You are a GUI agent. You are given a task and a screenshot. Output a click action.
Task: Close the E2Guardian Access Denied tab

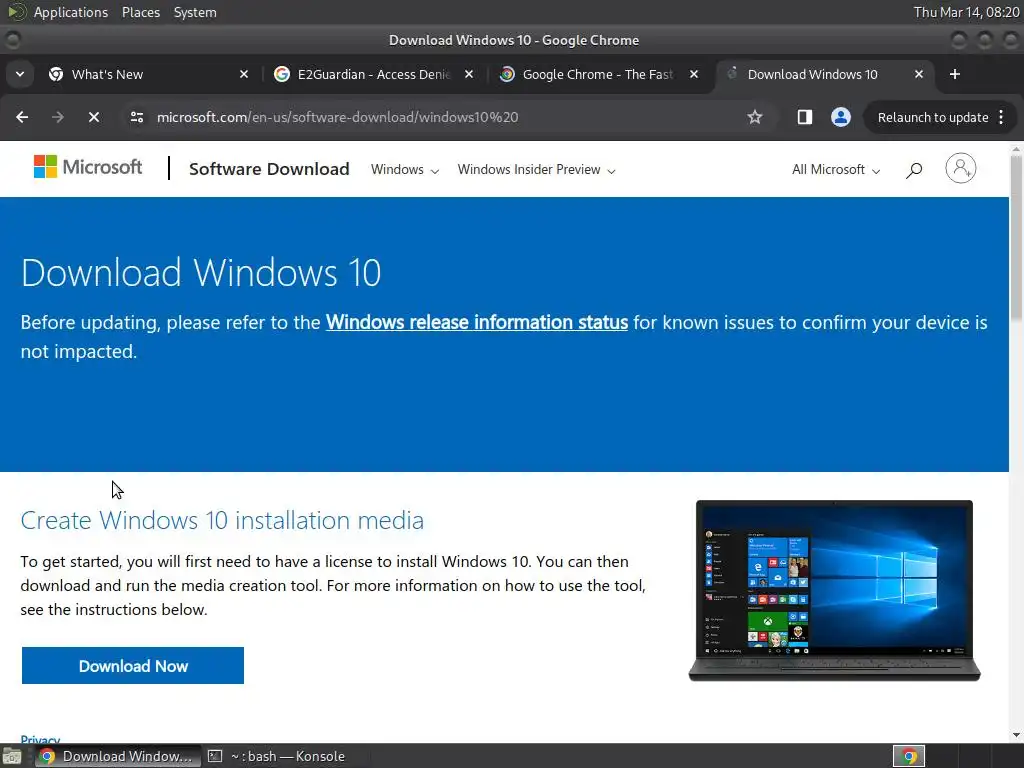point(468,74)
